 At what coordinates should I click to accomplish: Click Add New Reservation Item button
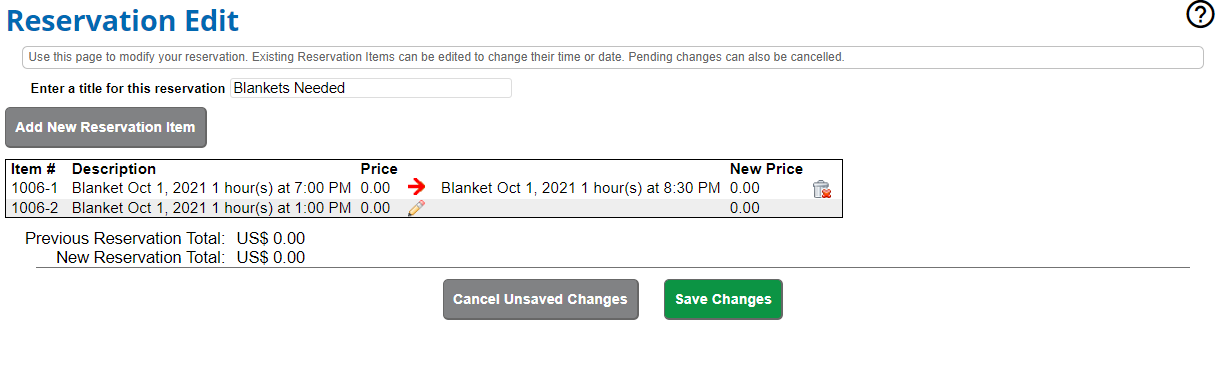click(106, 128)
